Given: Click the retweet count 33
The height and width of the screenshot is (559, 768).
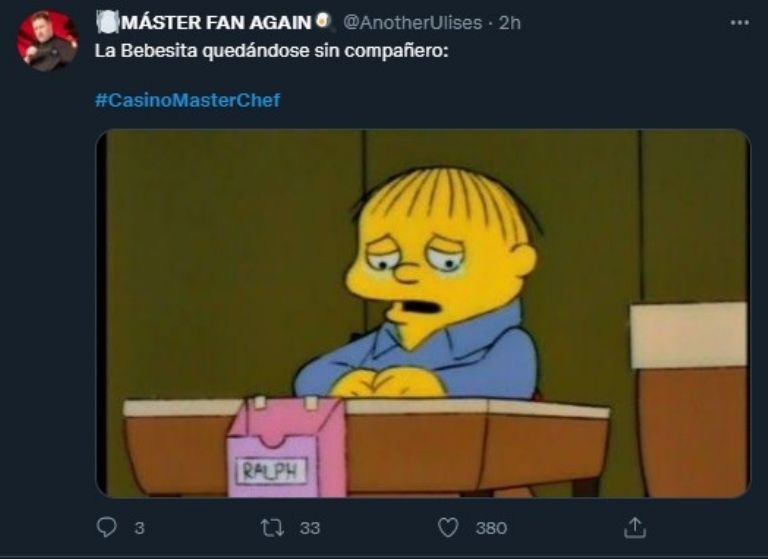Looking at the screenshot, I should pos(310,528).
